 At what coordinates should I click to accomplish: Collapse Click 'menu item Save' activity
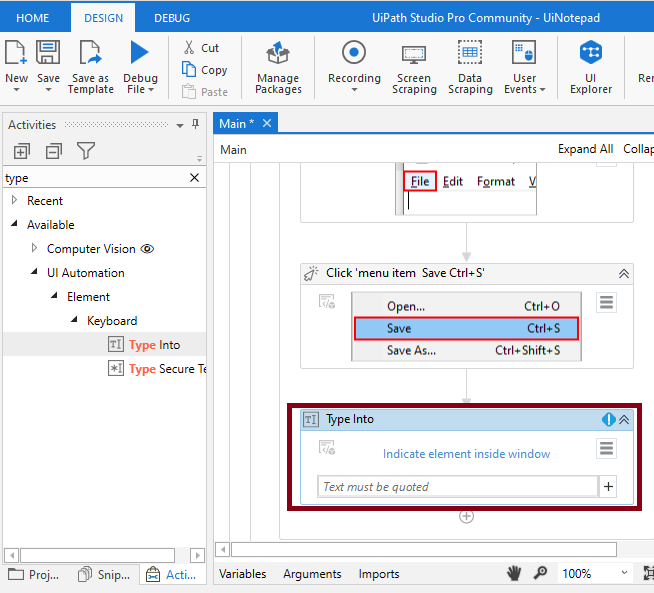click(624, 274)
